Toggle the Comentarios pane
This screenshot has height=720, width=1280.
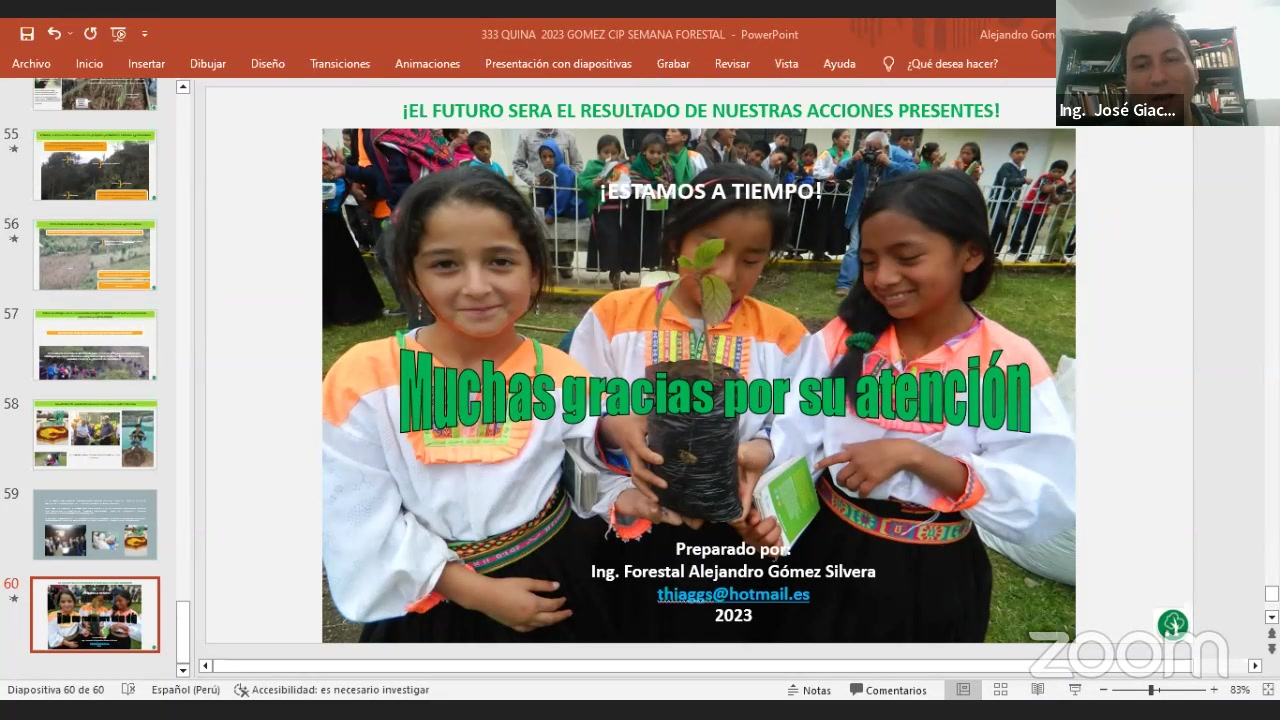[888, 690]
